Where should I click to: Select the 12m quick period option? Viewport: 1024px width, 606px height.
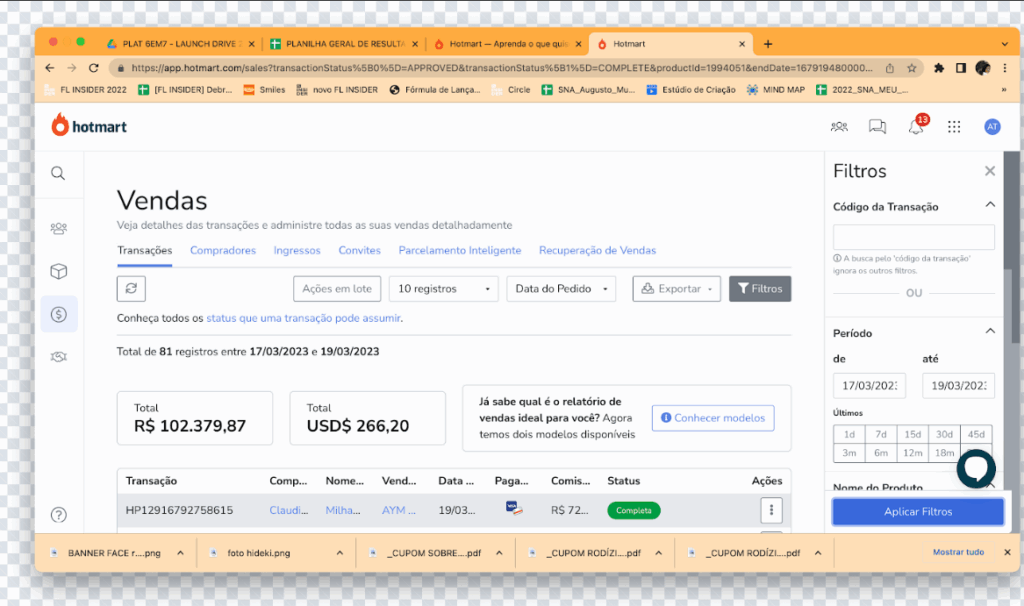[x=912, y=453]
